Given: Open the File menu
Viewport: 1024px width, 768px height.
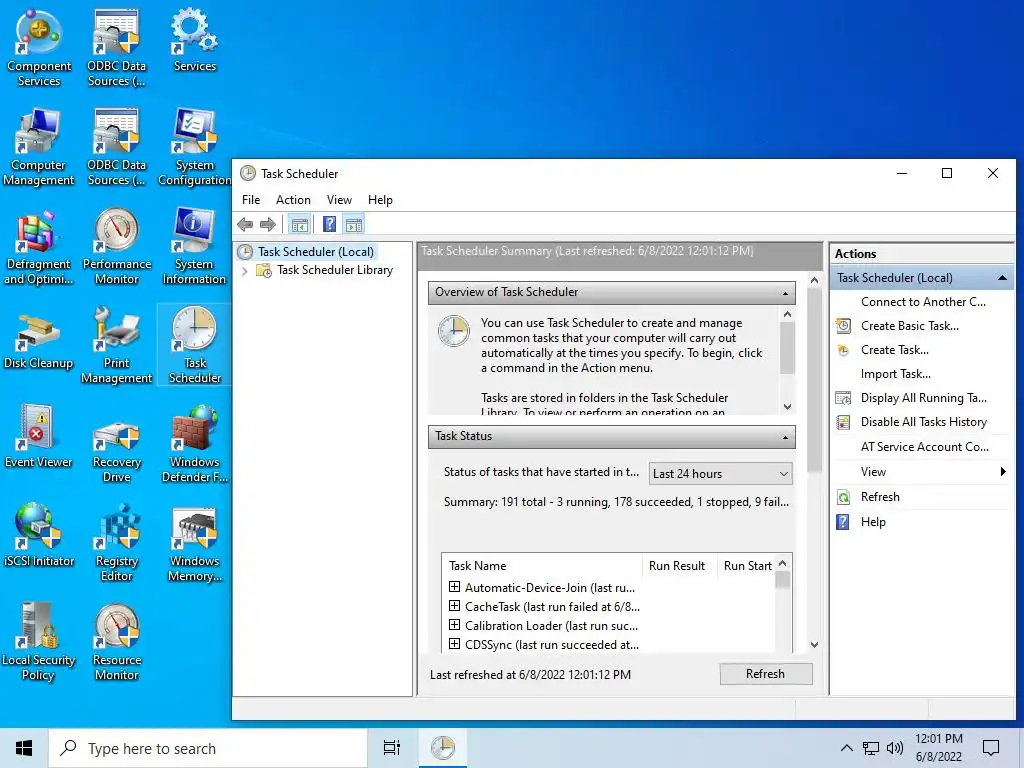Looking at the screenshot, I should 251,200.
